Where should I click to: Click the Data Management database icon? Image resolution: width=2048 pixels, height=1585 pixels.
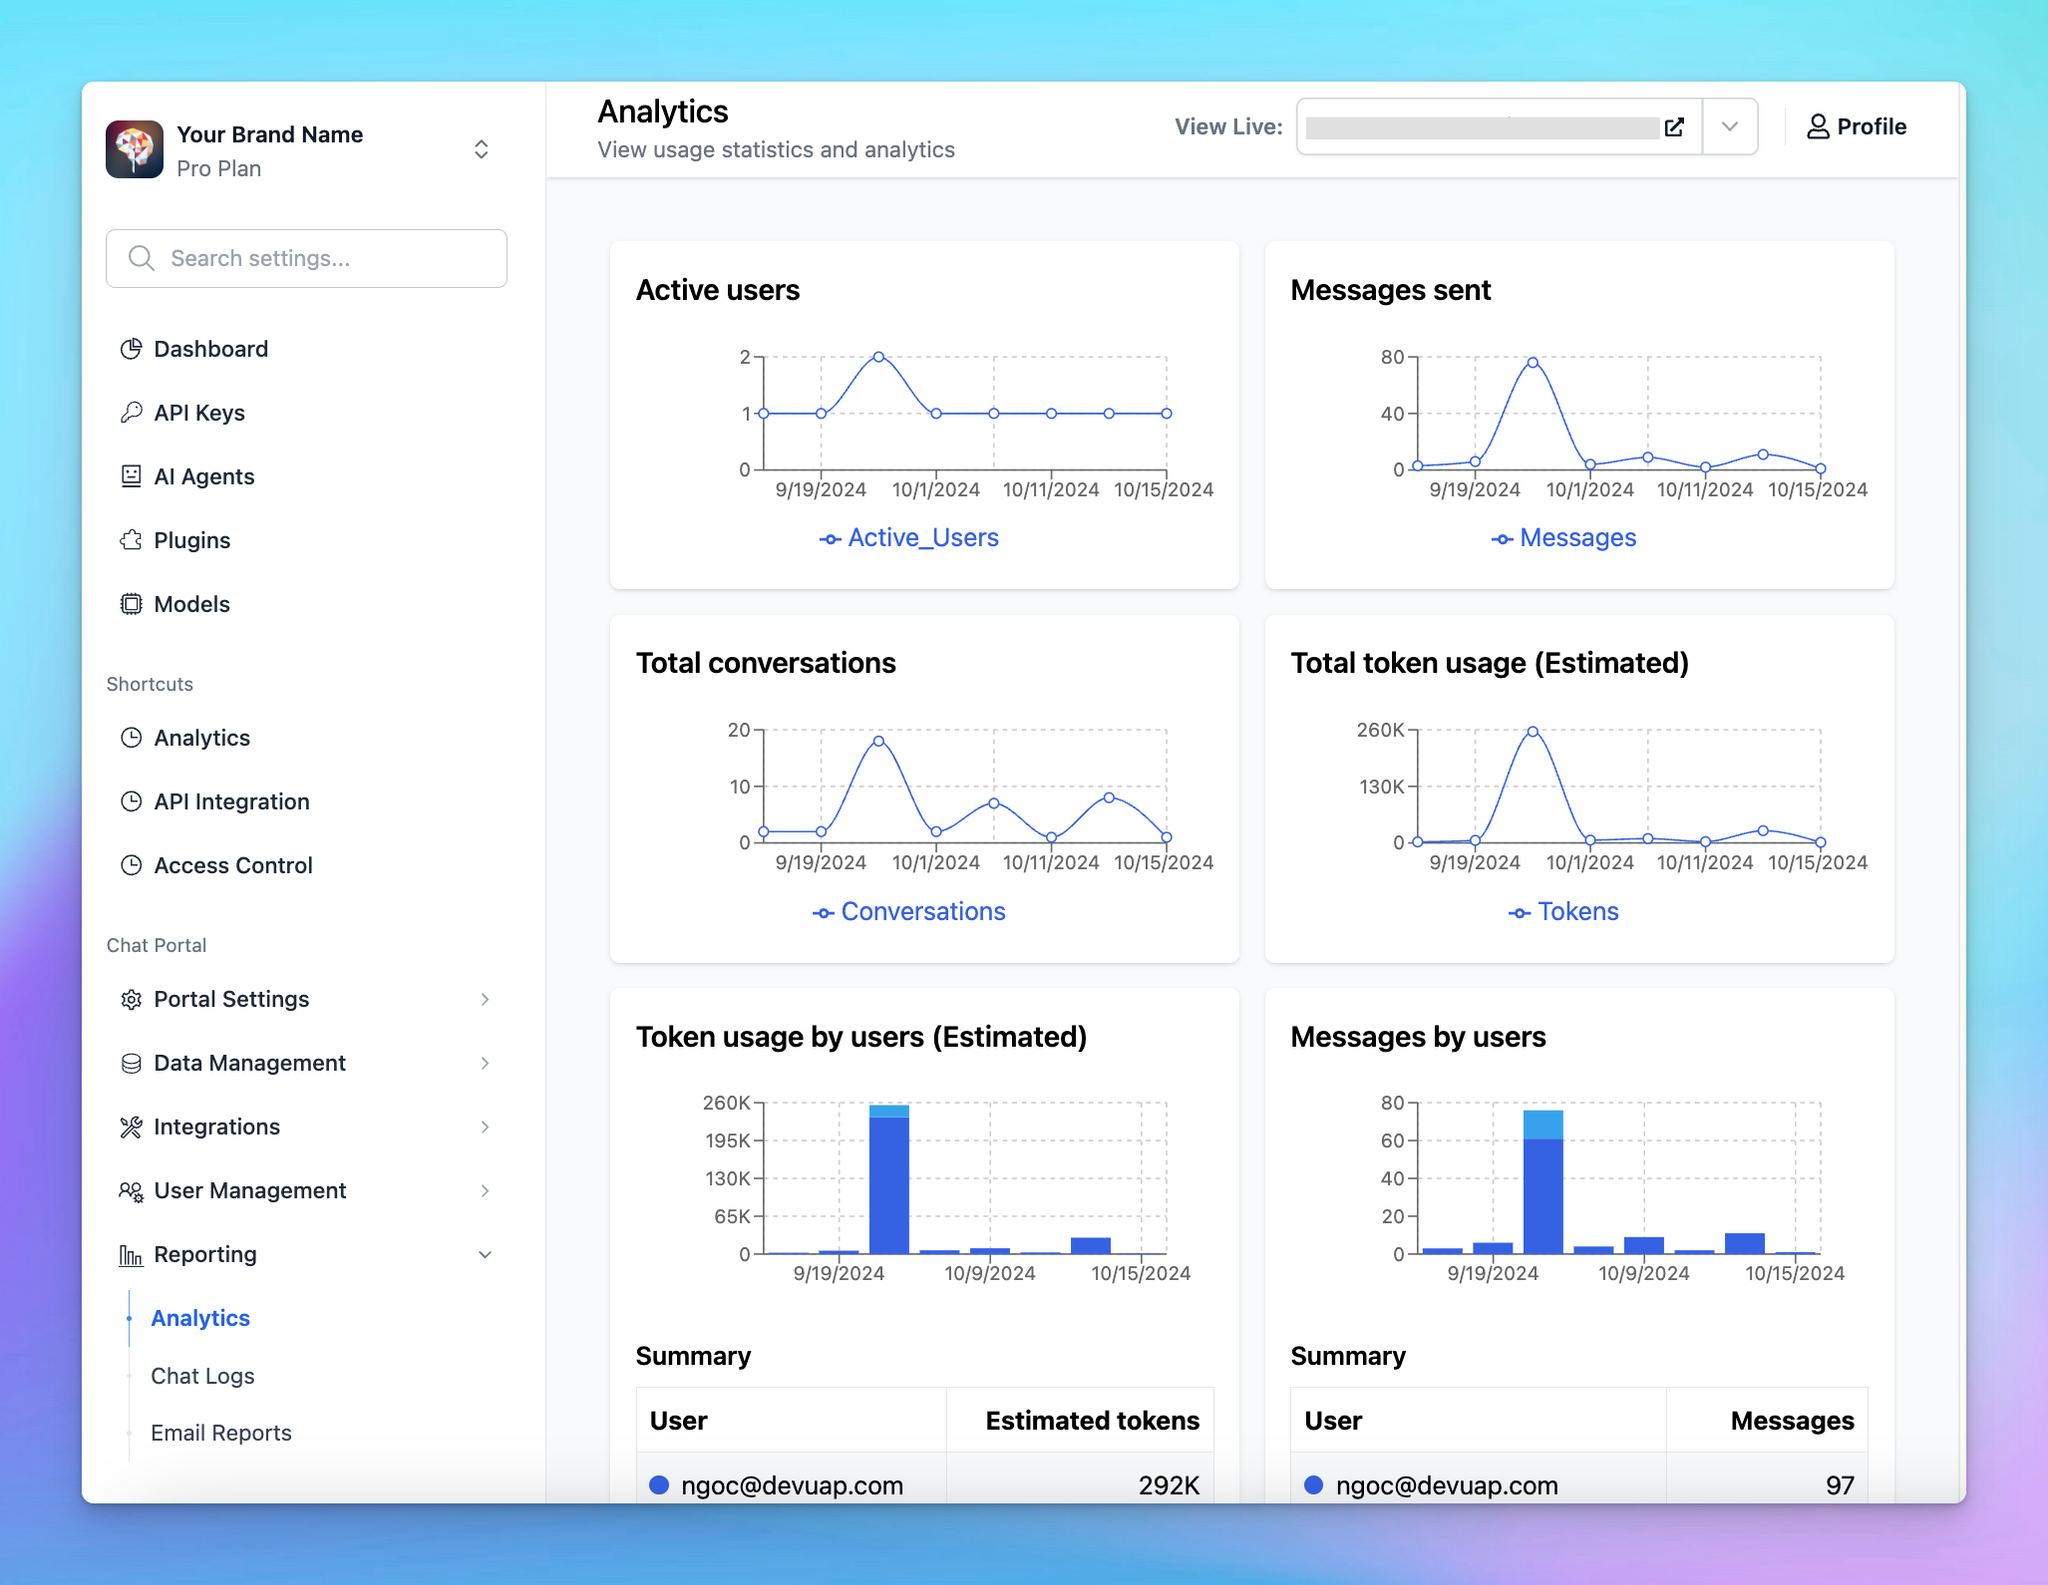(x=131, y=1064)
